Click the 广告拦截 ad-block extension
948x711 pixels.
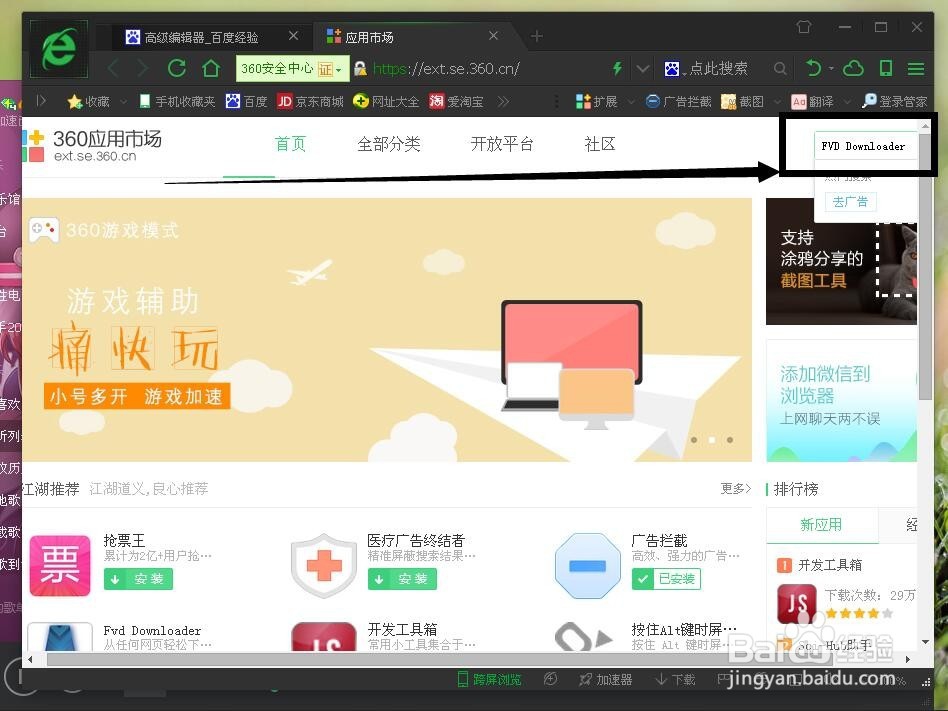[x=678, y=102]
